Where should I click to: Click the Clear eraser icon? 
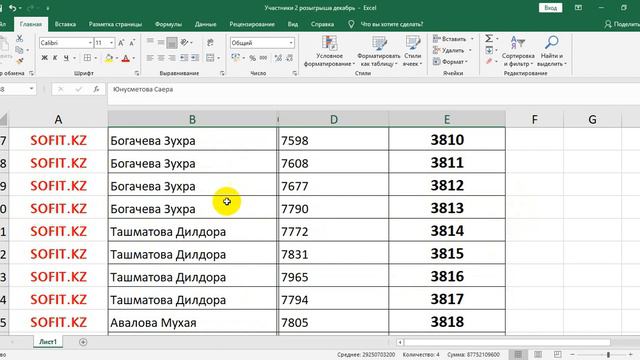[x=489, y=61]
